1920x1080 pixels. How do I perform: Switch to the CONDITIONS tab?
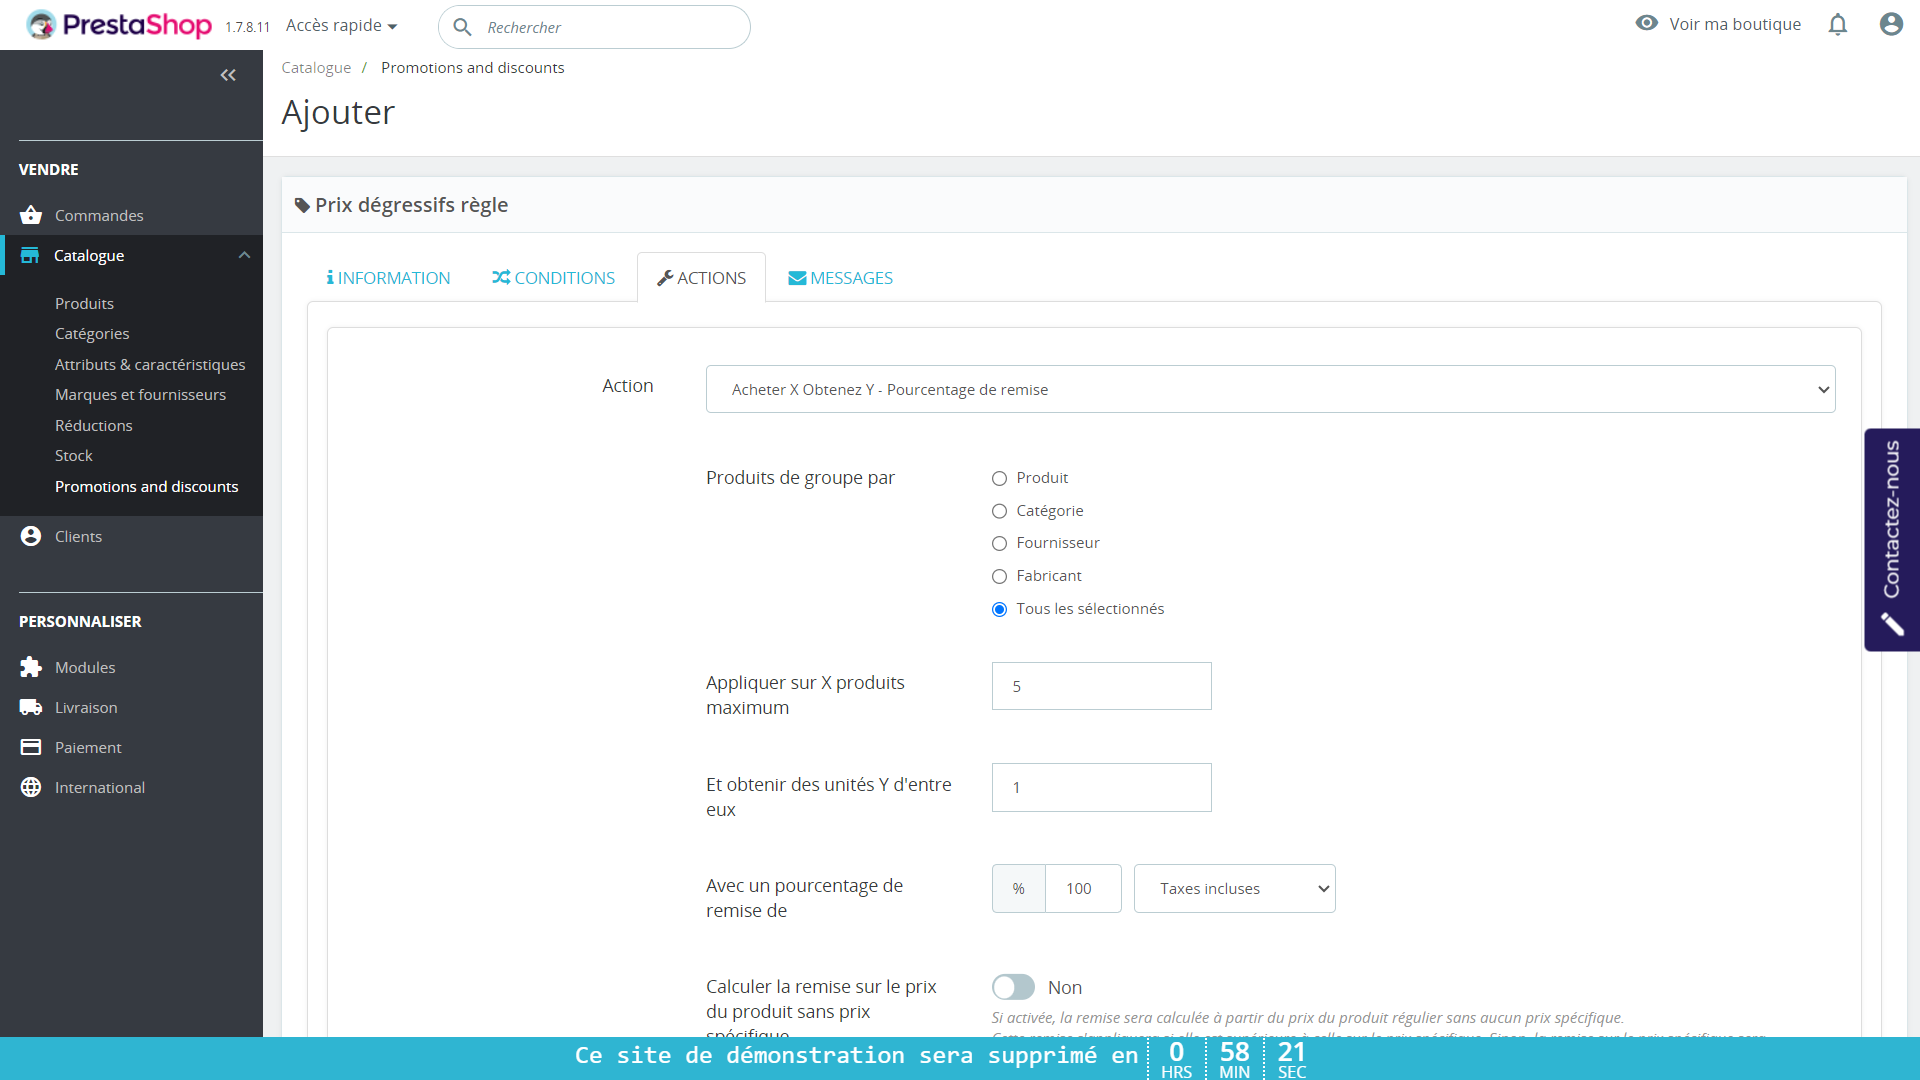(553, 278)
